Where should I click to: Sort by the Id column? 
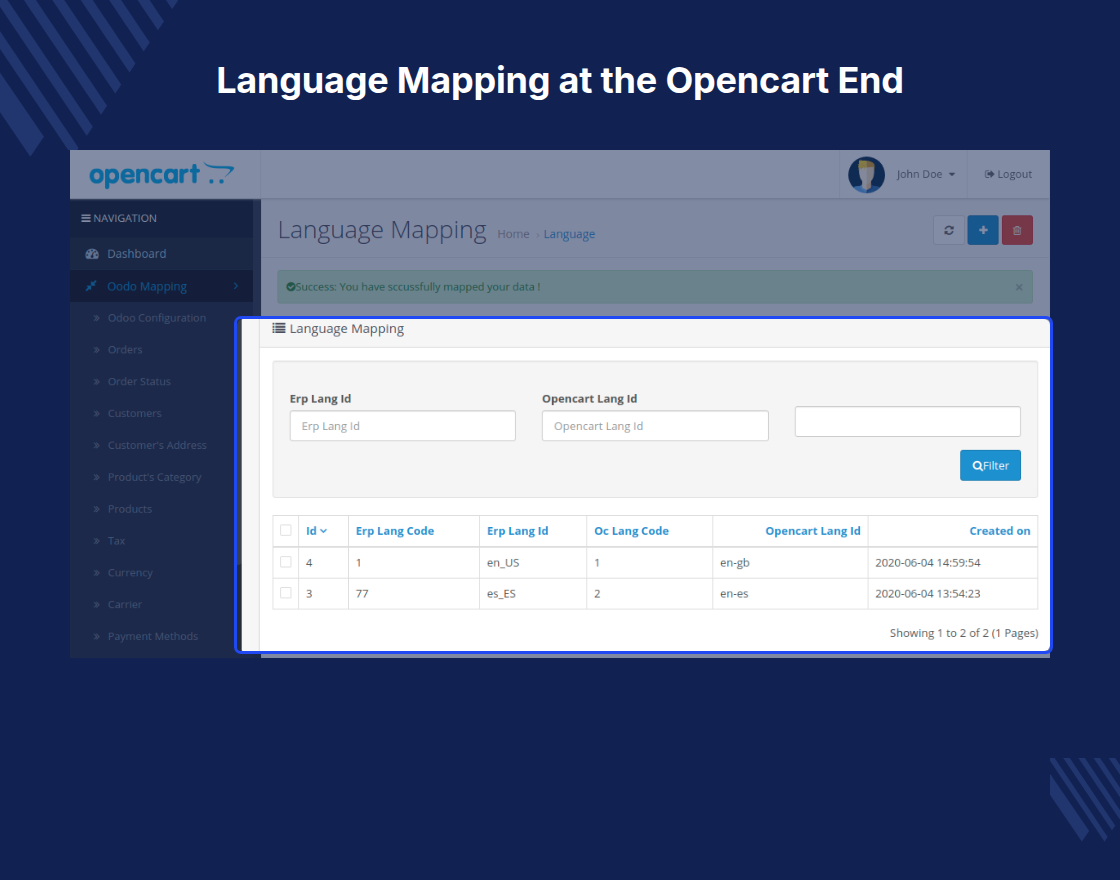tap(316, 531)
